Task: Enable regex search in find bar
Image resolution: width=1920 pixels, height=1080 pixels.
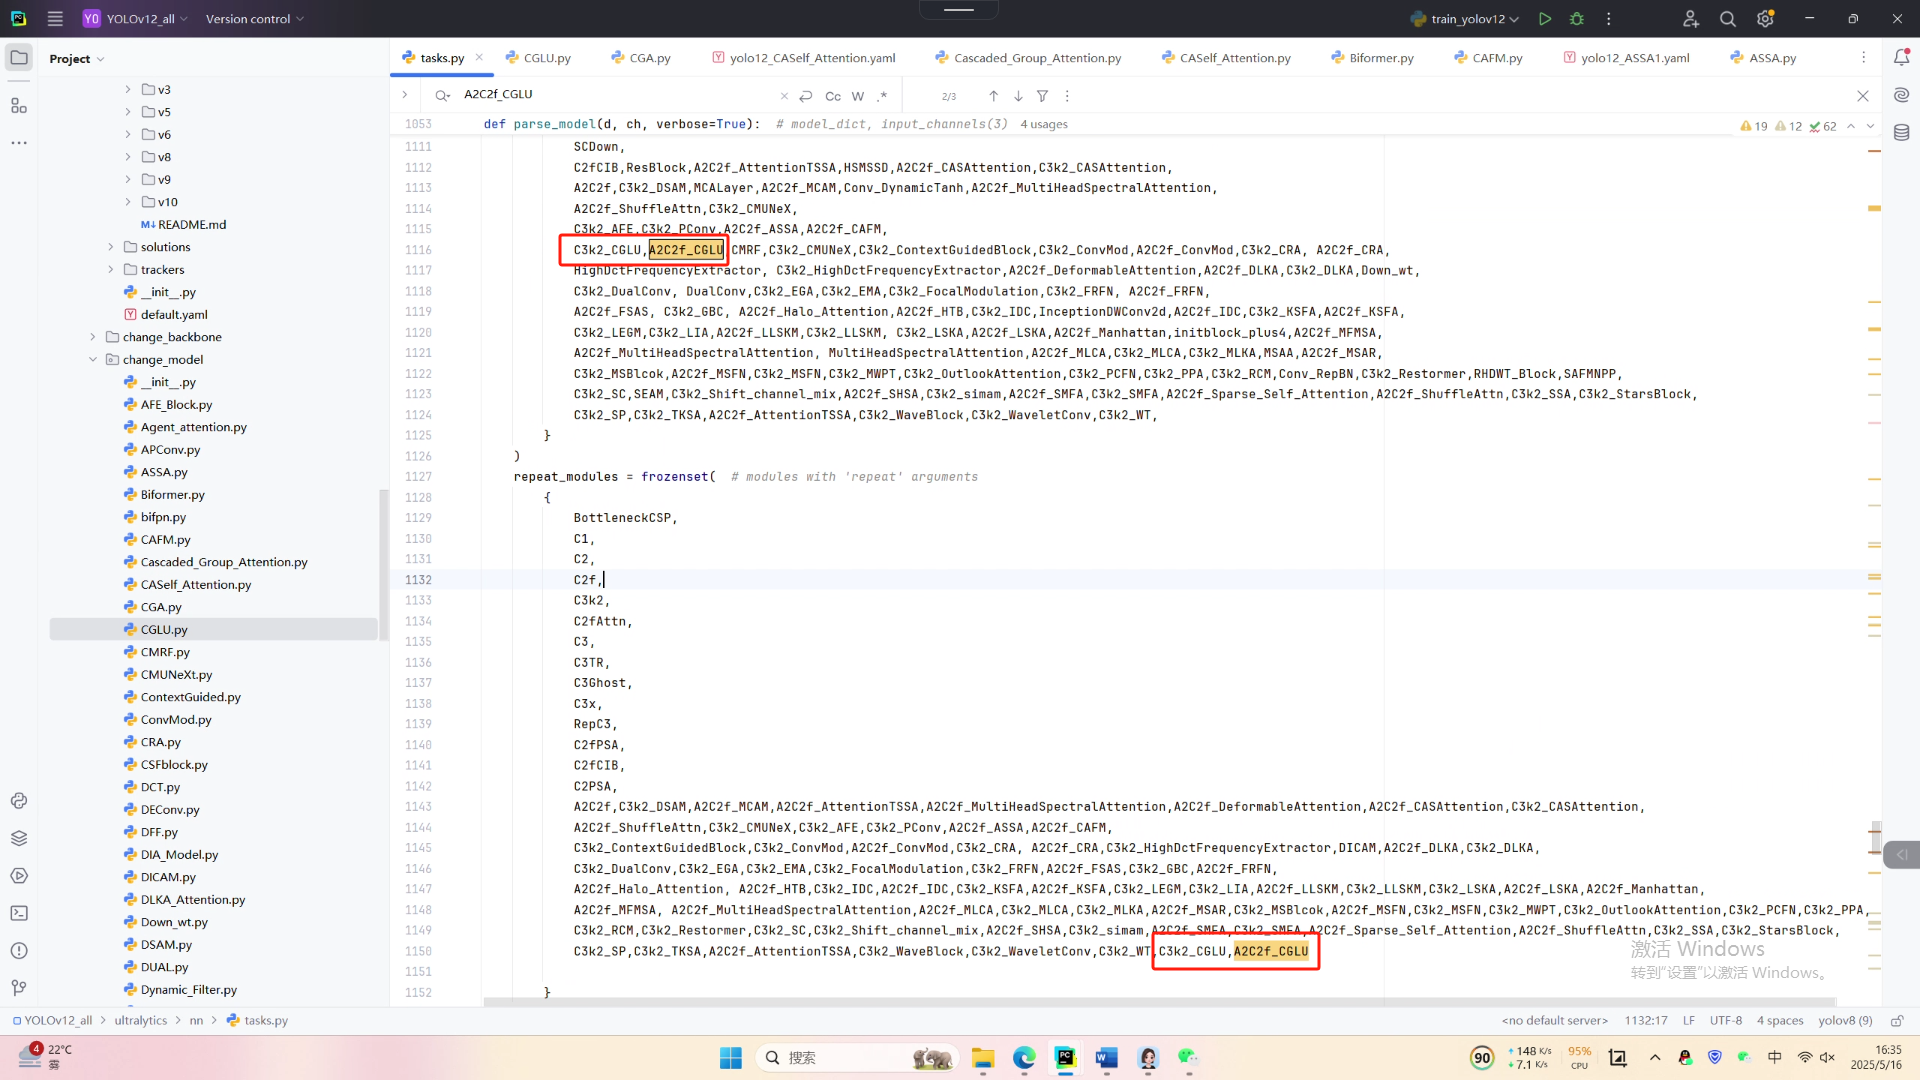Action: click(882, 96)
